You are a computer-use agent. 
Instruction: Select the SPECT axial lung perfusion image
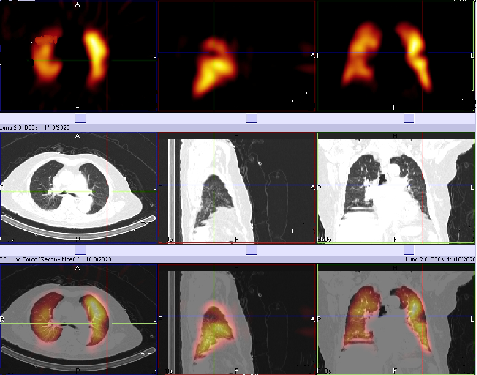[x=79, y=56]
